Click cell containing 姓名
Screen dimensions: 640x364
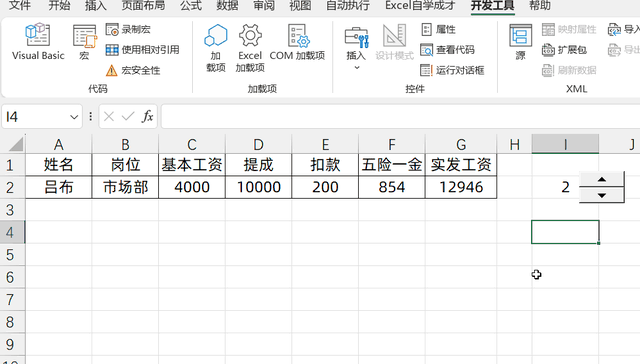(x=58, y=165)
